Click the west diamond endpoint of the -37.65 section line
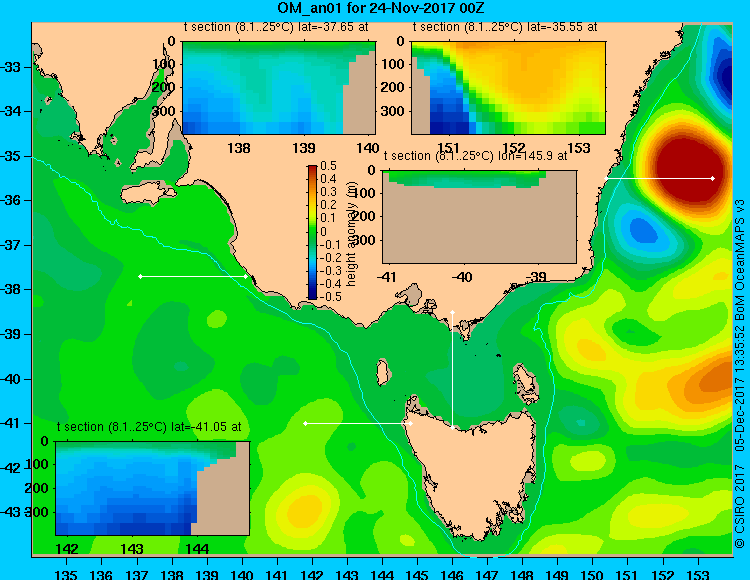This screenshot has width=750, height=580. click(140, 276)
